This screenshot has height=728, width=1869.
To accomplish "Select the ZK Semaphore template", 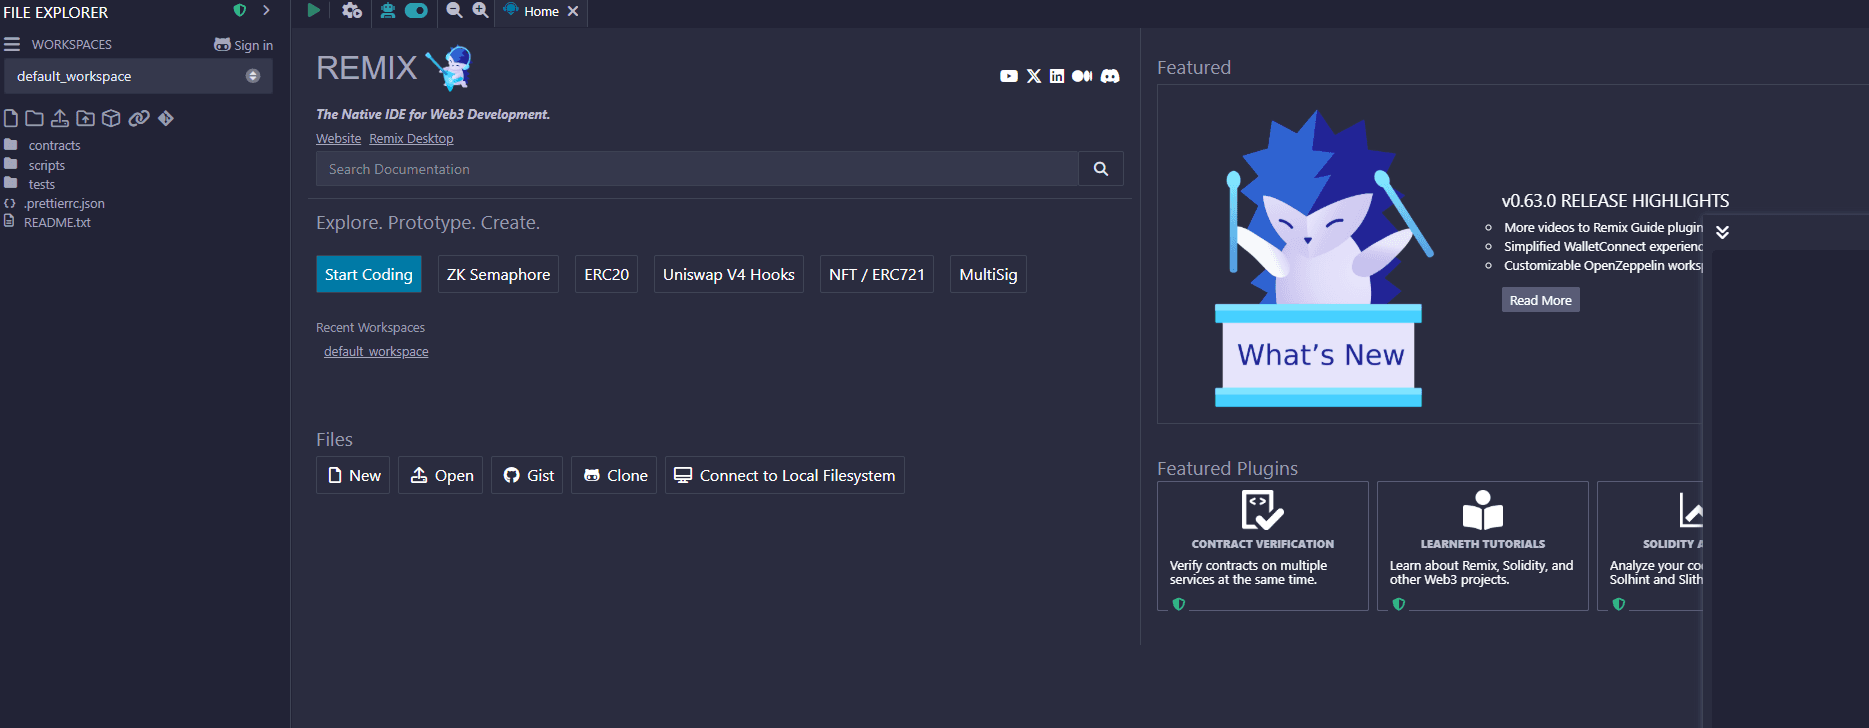I will 498,274.
